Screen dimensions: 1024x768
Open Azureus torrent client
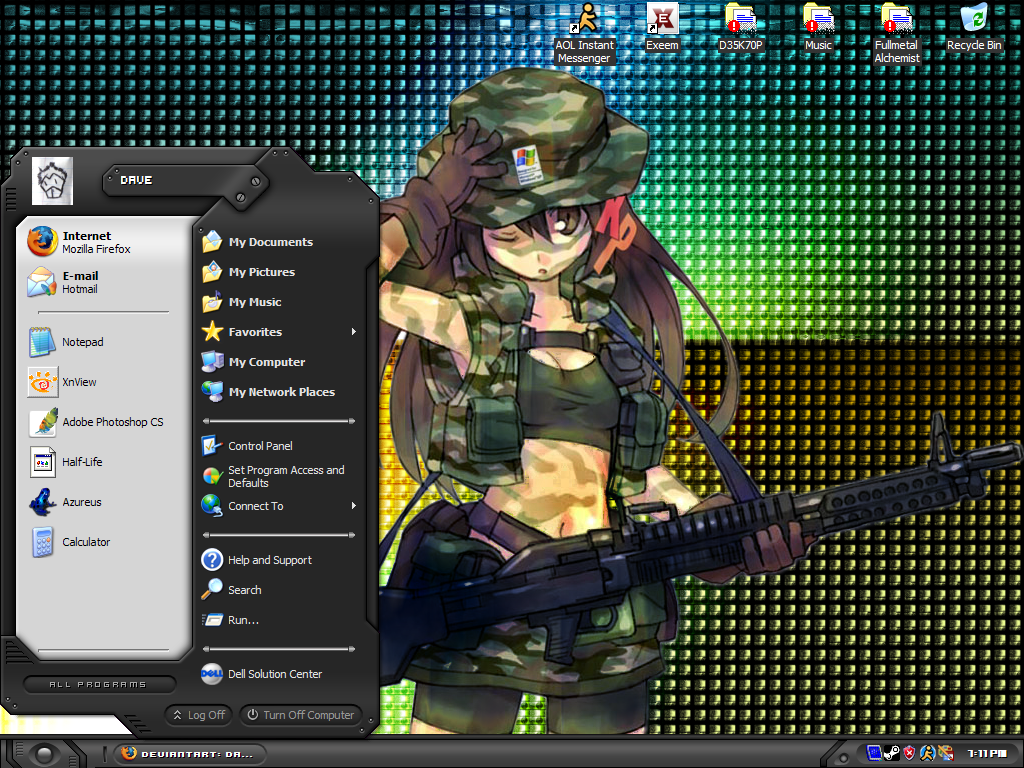pyautogui.click(x=104, y=502)
